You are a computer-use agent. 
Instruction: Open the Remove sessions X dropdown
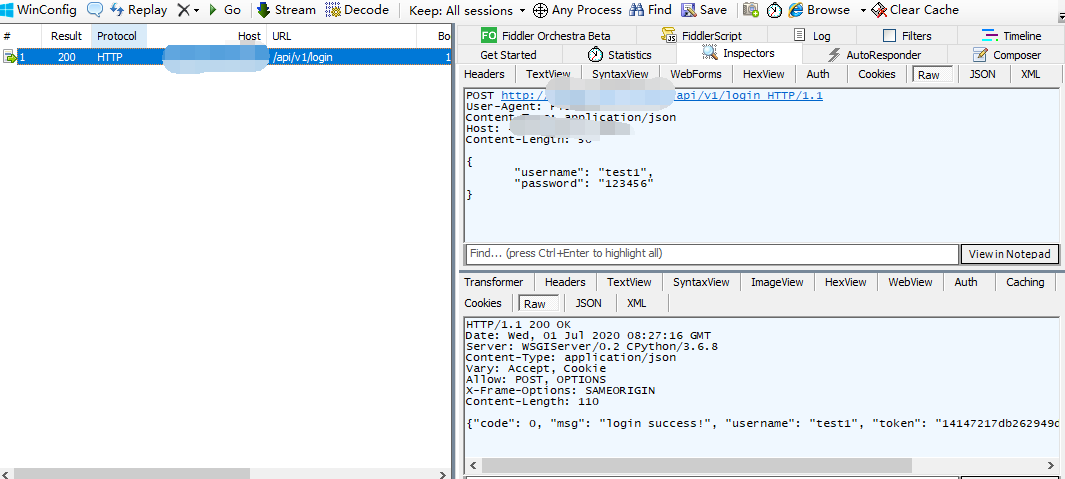pos(188,10)
